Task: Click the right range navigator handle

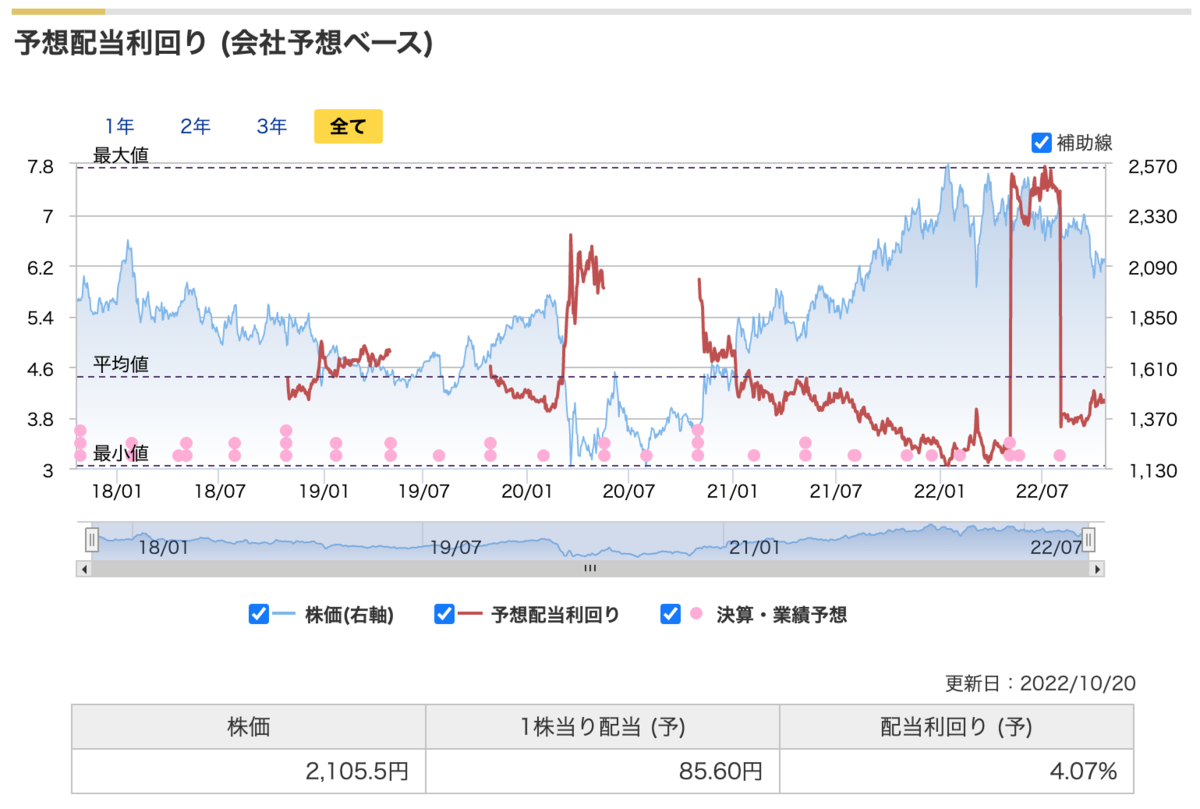Action: pyautogui.click(x=1089, y=540)
